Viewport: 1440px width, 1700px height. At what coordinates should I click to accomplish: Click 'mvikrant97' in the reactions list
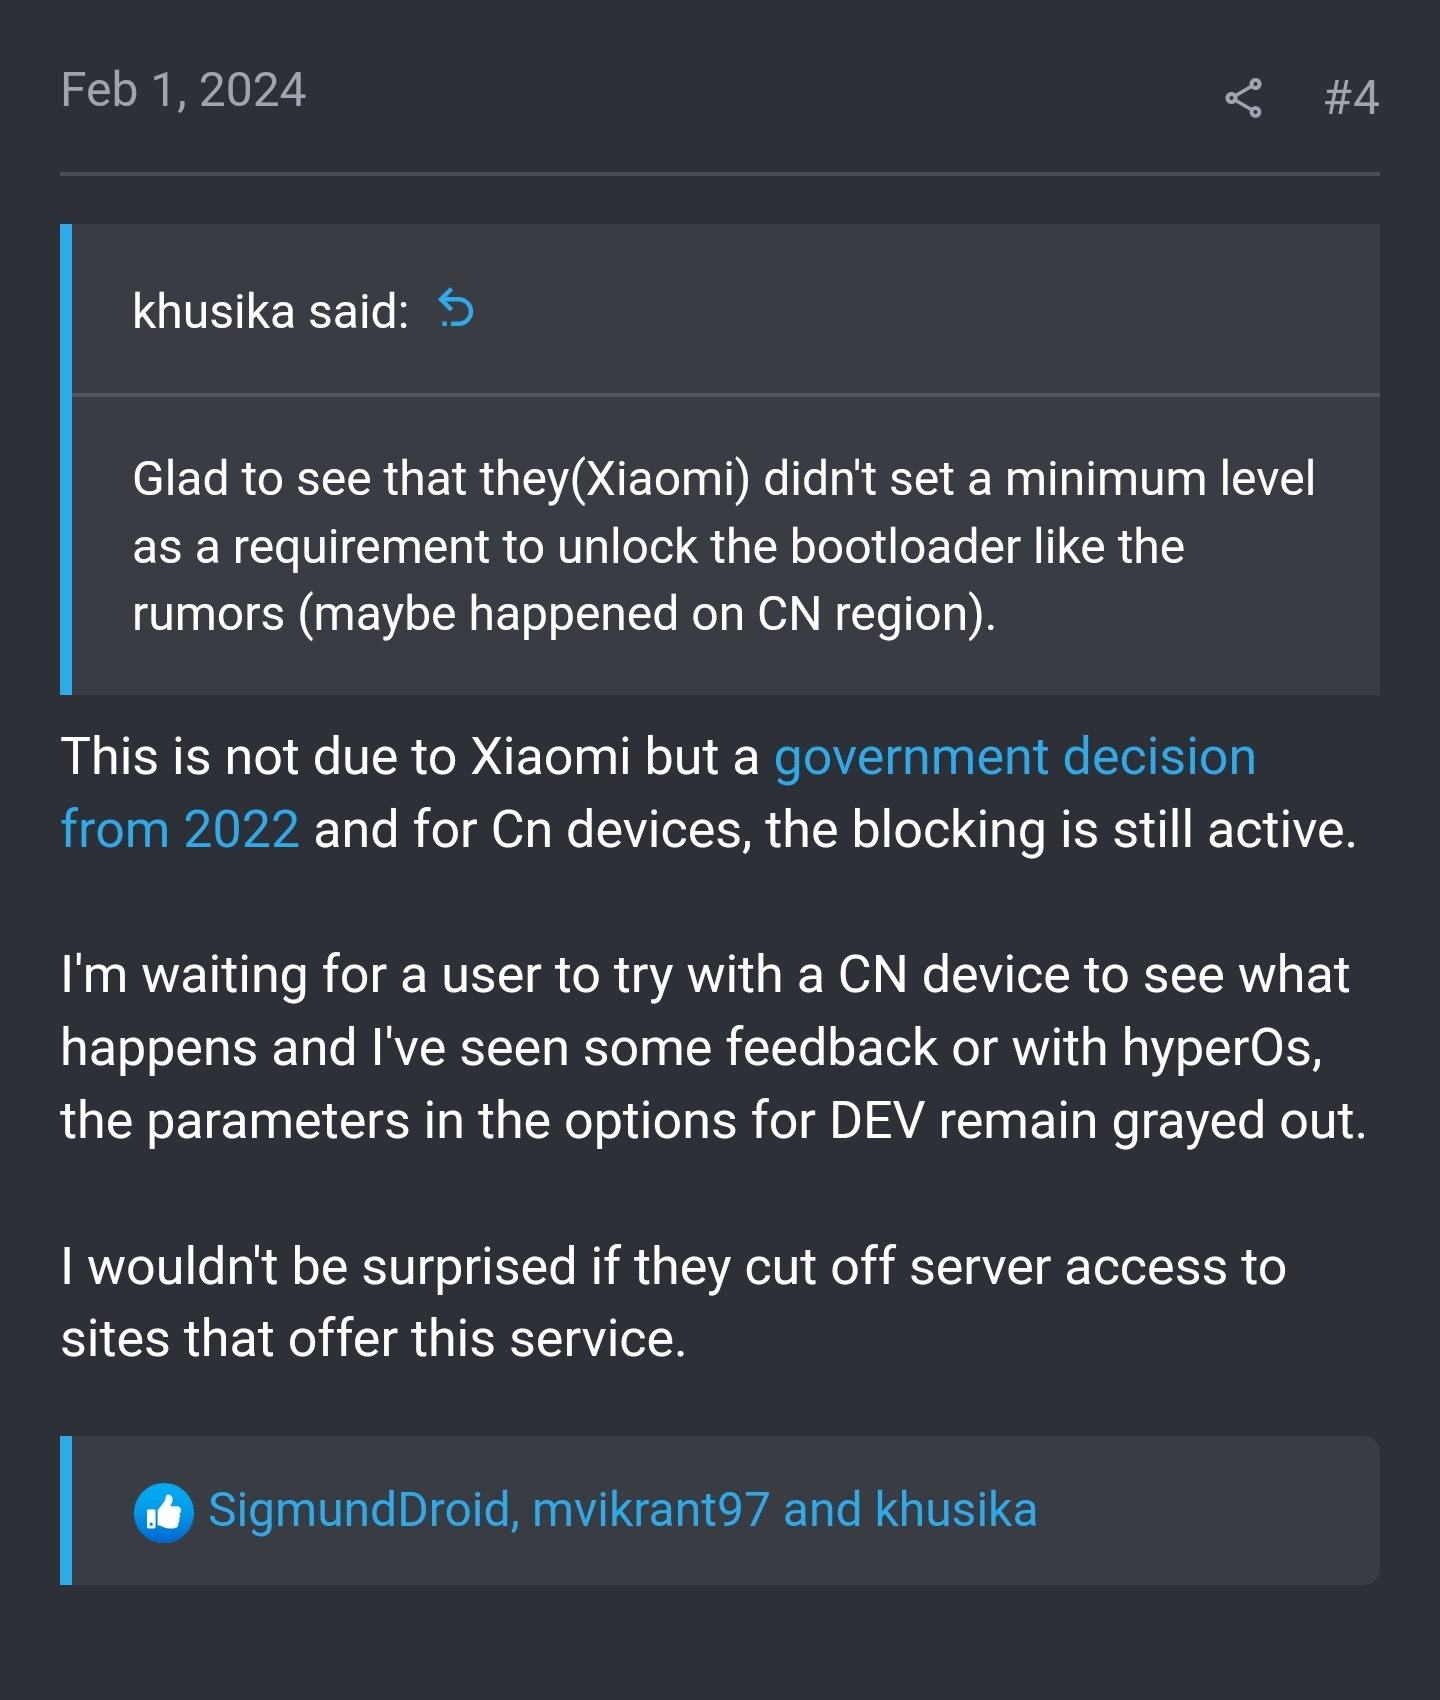(651, 1510)
